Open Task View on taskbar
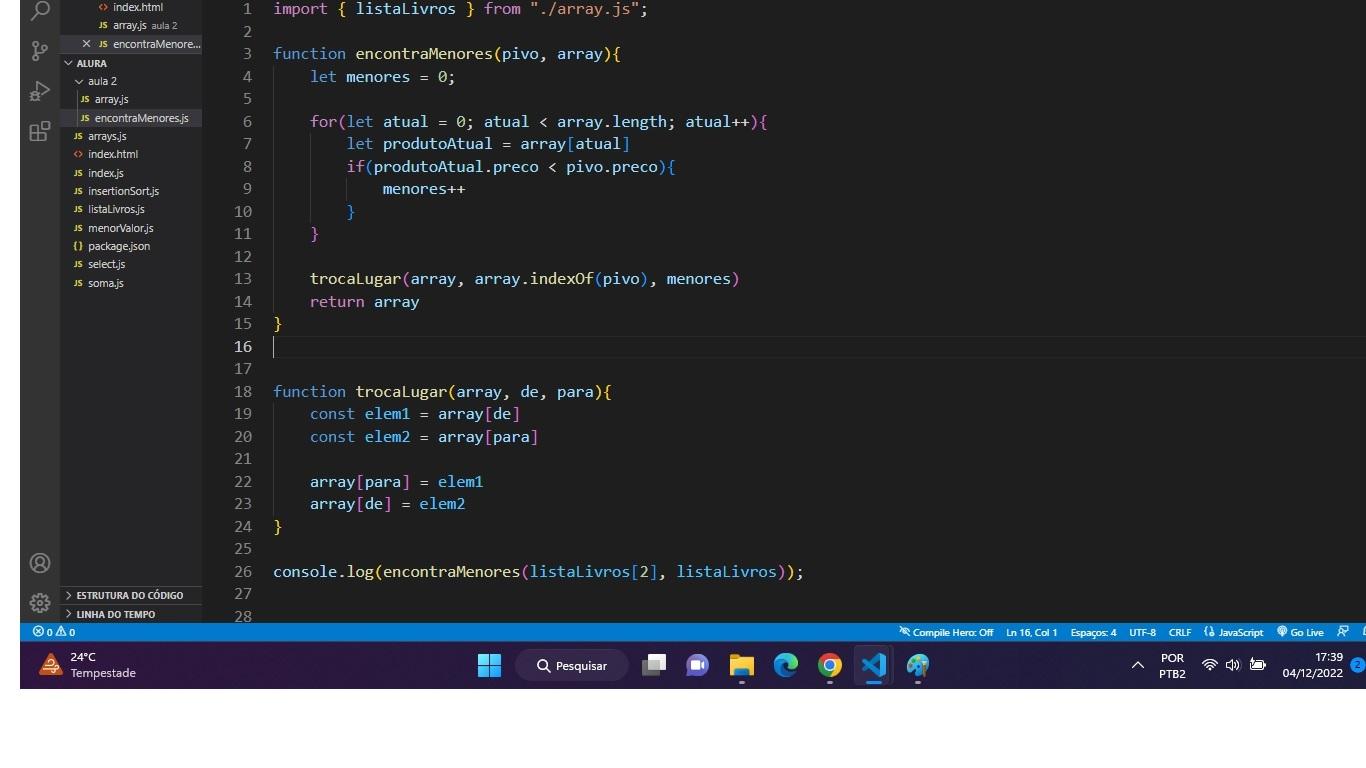Image resolution: width=1366 pixels, height=768 pixels. pyautogui.click(x=654, y=665)
